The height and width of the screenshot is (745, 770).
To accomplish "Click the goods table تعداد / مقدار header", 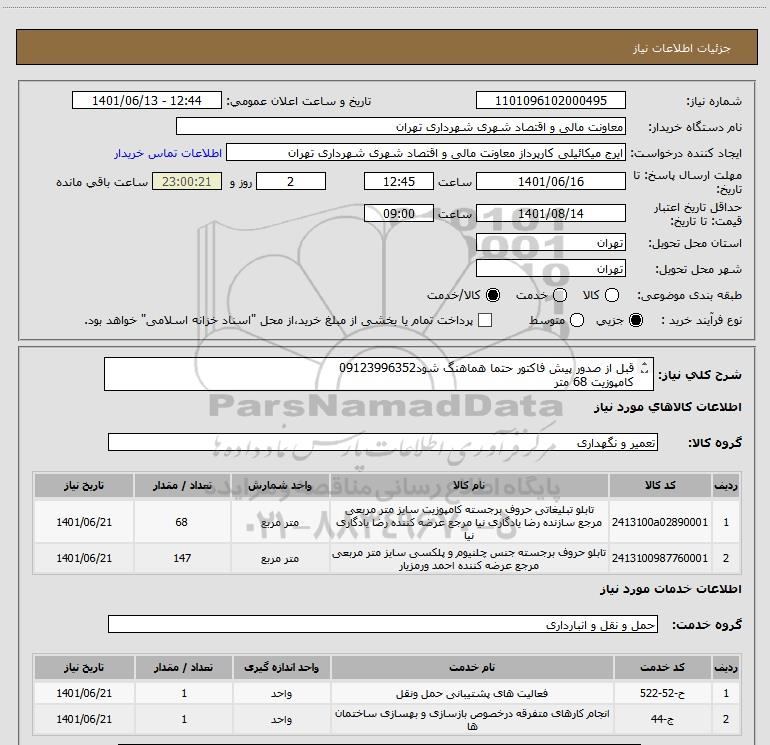I will [182, 485].
